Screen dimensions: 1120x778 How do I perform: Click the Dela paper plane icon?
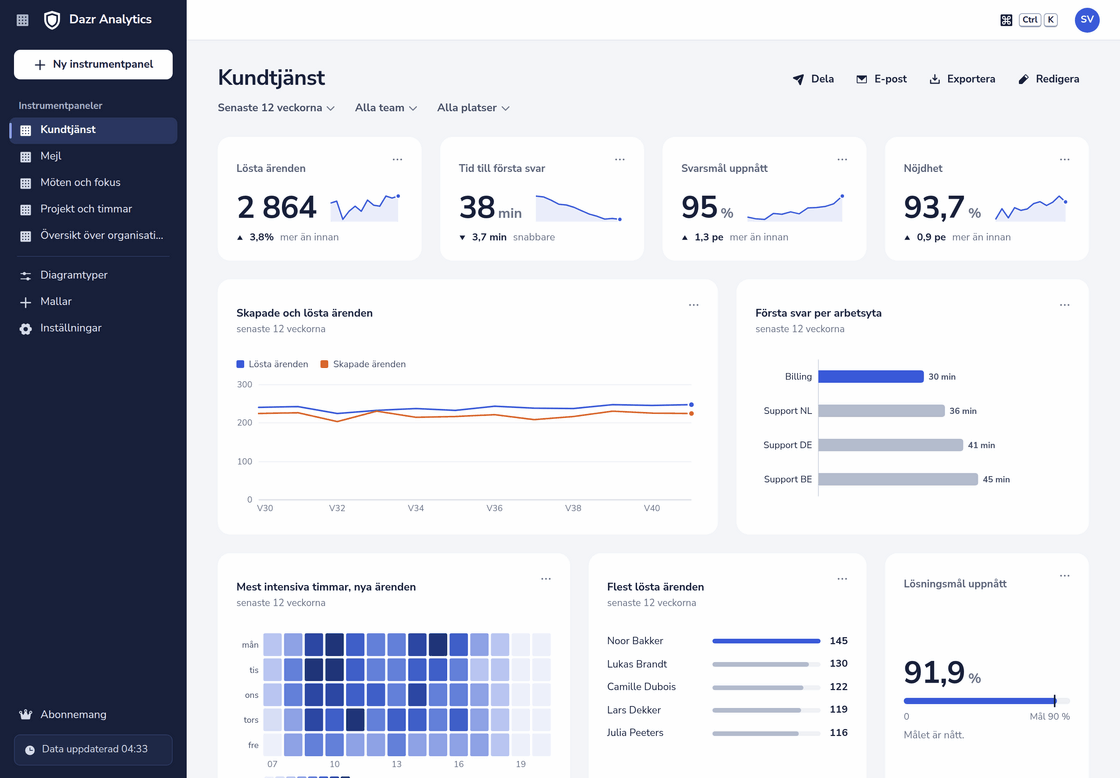click(799, 79)
